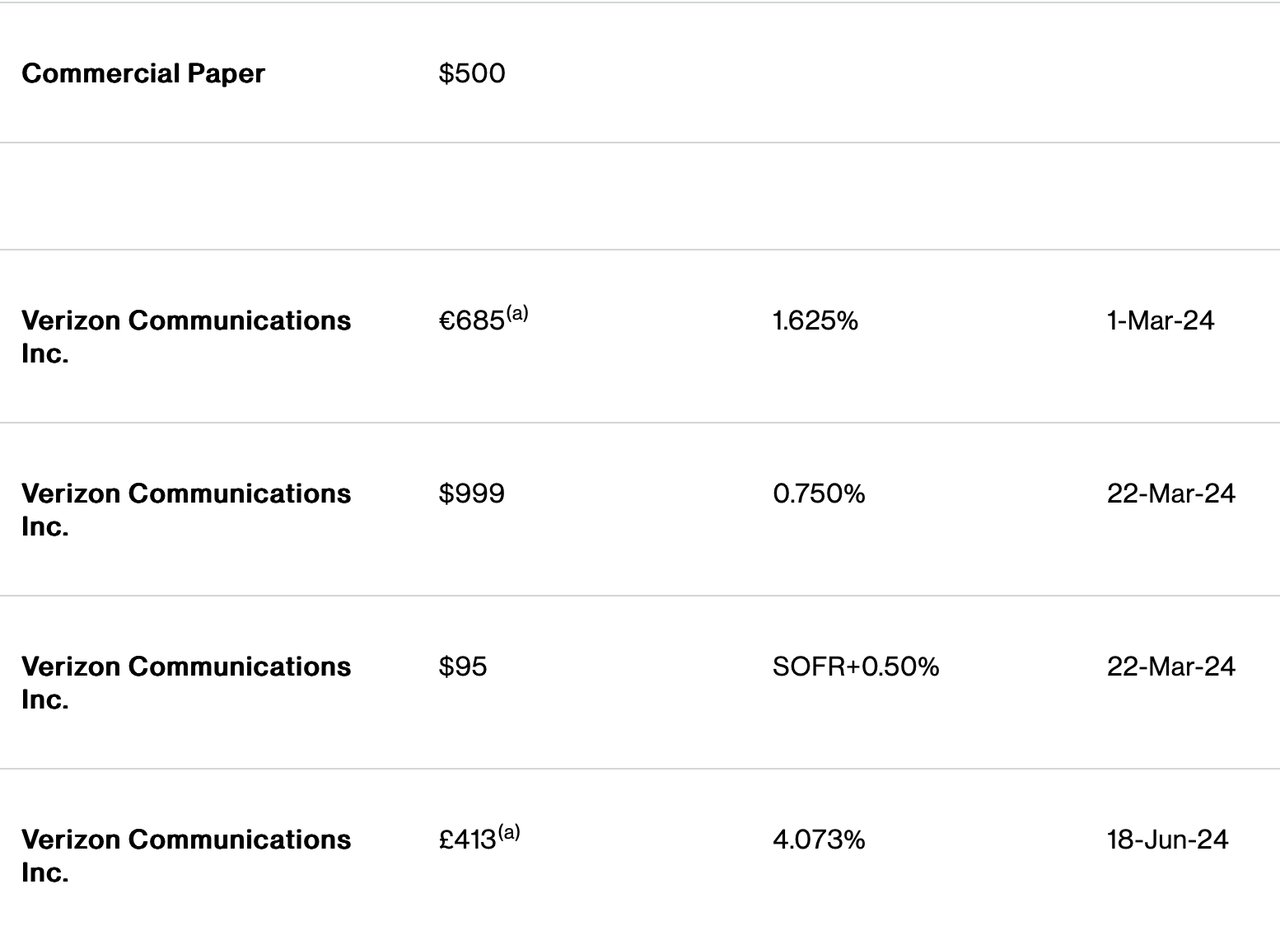Viewport: 1280px width, 931px height.
Task: Select the £413 principal amount
Action: (468, 840)
